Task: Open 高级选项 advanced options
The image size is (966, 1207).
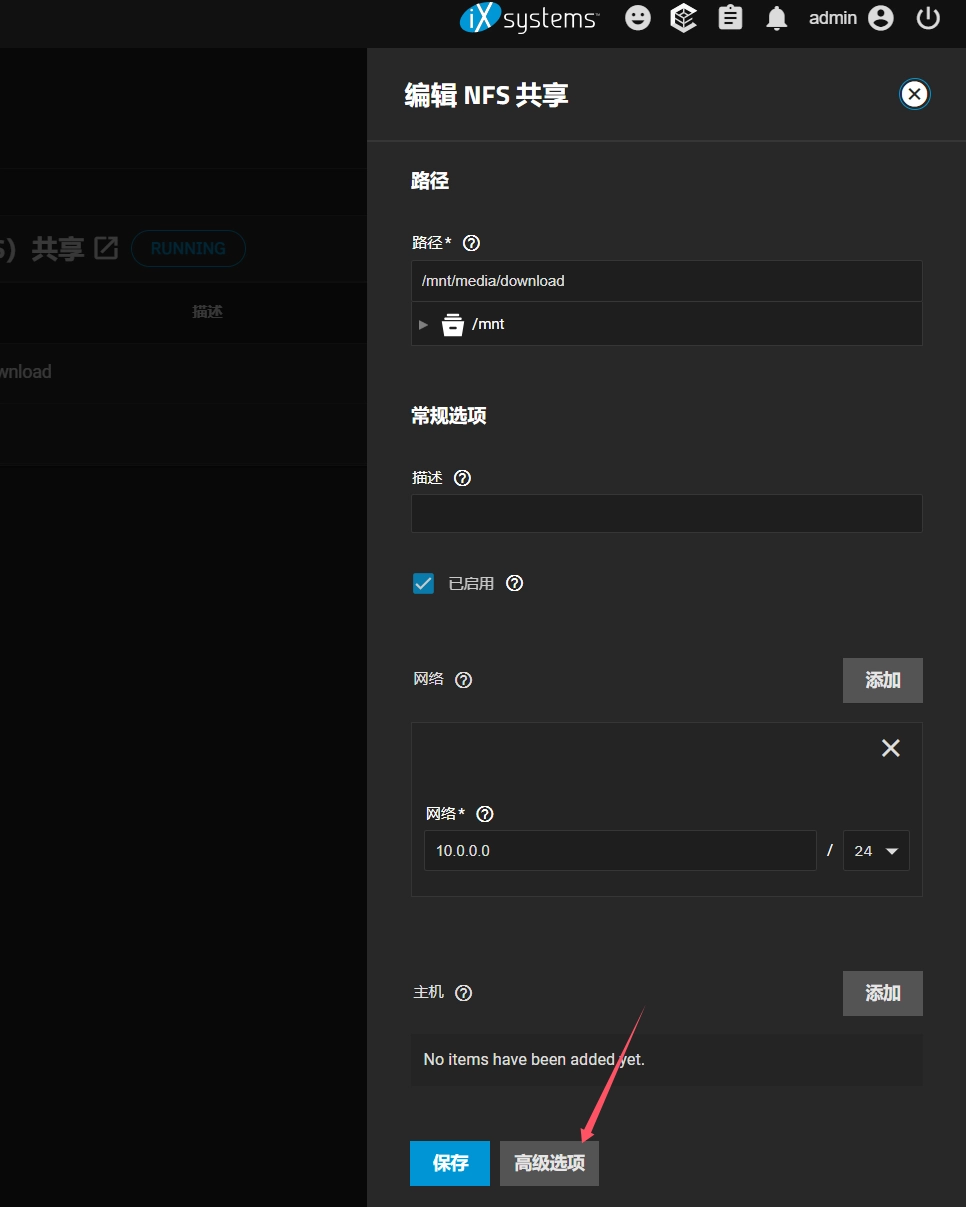Action: pyautogui.click(x=549, y=1163)
